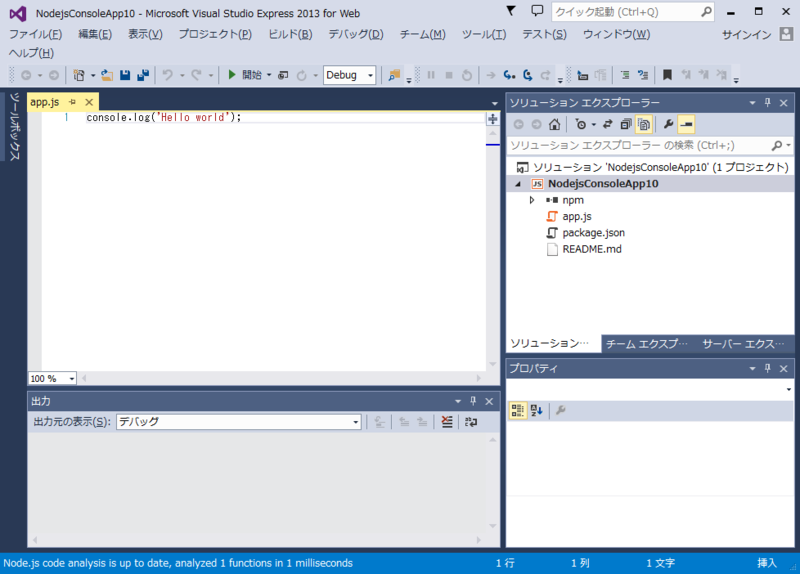Screen dimensions: 800x574
Task: Click the Save All icon
Action: (x=143, y=76)
